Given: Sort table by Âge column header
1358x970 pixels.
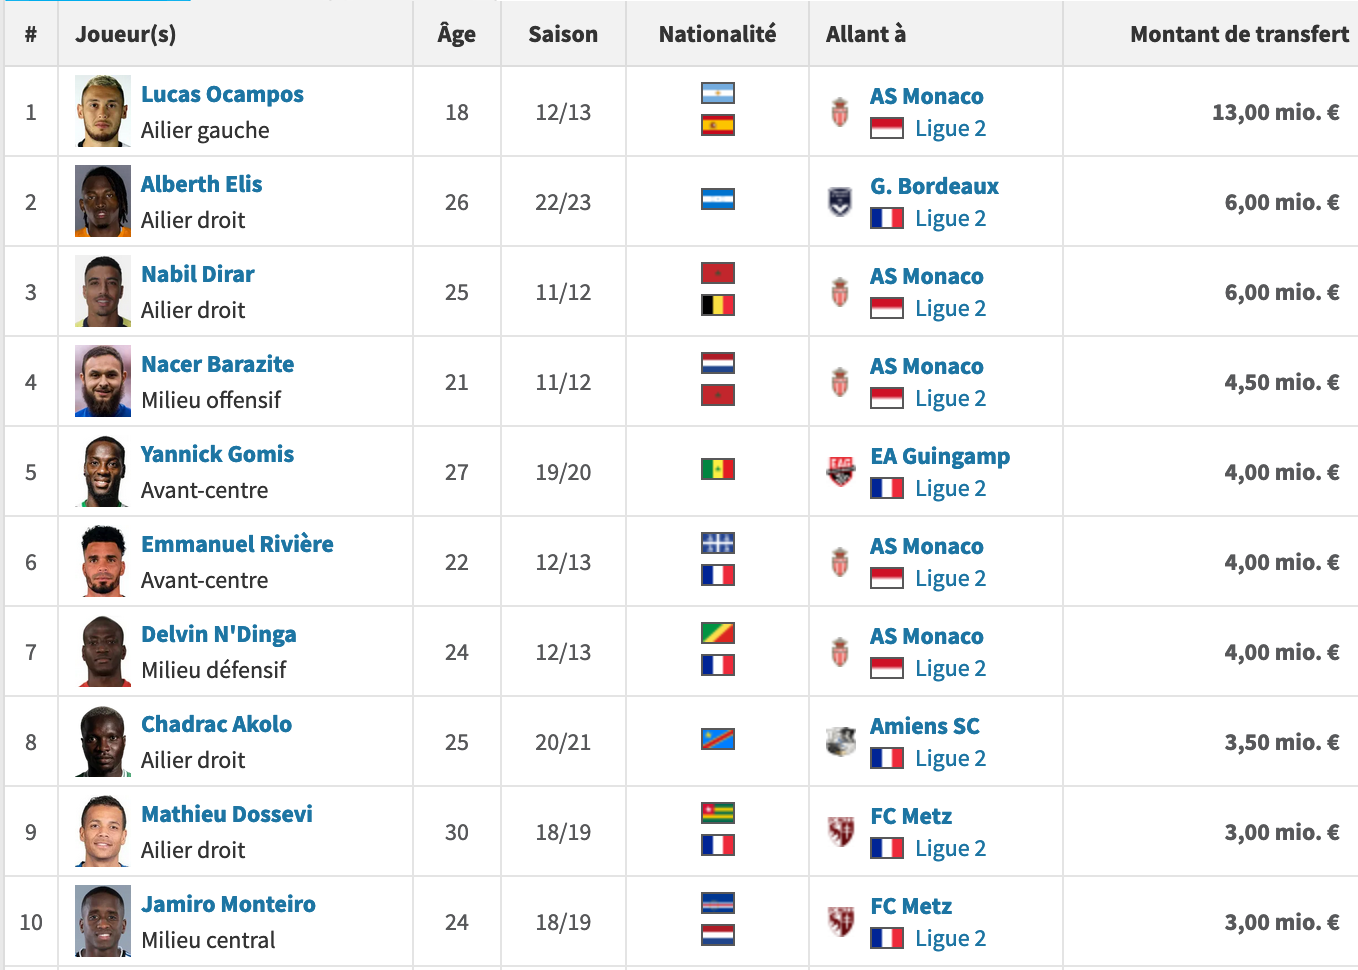Looking at the screenshot, I should [x=457, y=34].
